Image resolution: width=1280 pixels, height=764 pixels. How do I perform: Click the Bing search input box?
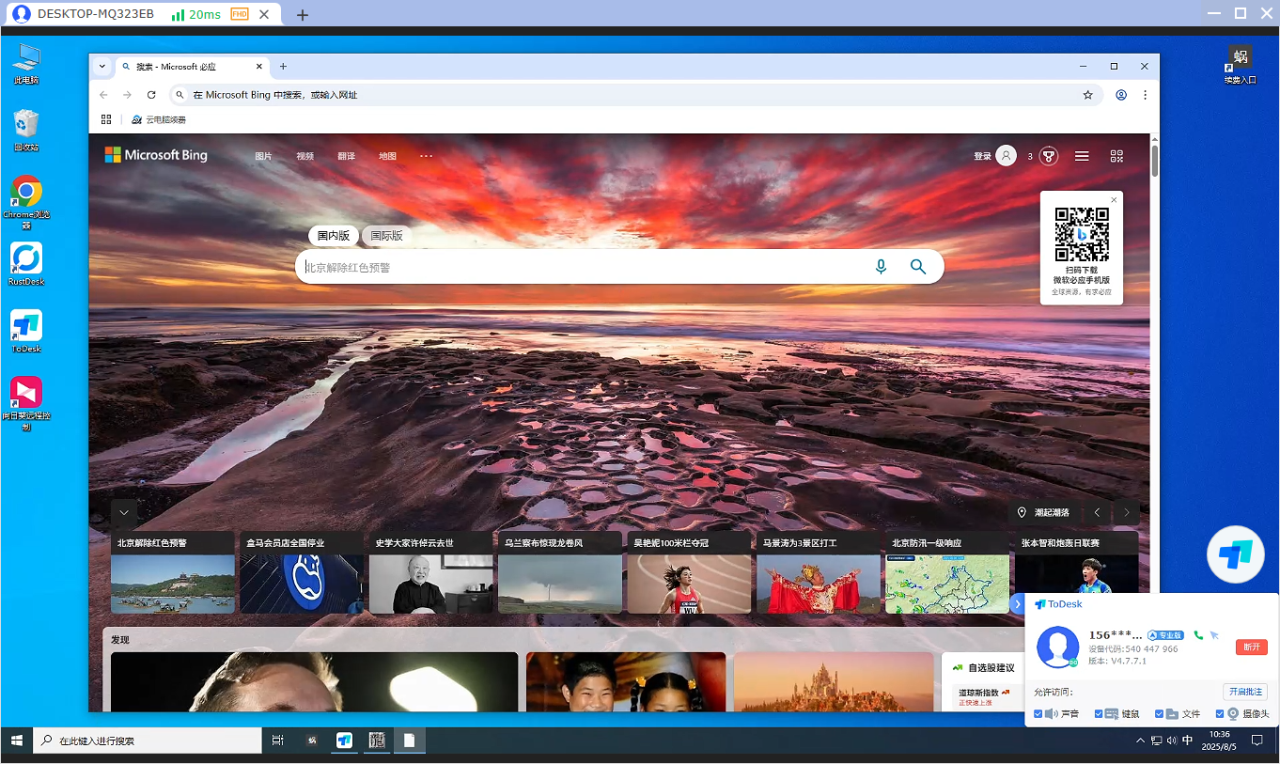pyautogui.click(x=580, y=267)
